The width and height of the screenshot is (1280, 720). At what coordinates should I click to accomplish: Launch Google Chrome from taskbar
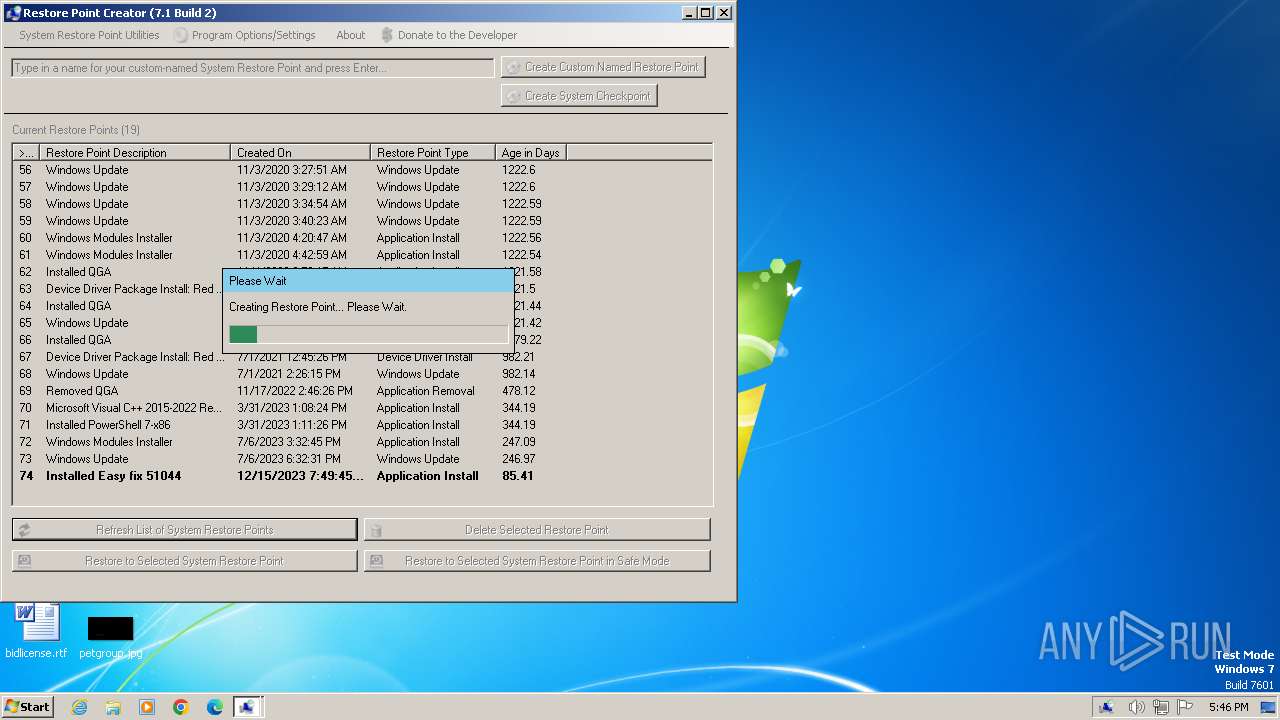click(181, 707)
